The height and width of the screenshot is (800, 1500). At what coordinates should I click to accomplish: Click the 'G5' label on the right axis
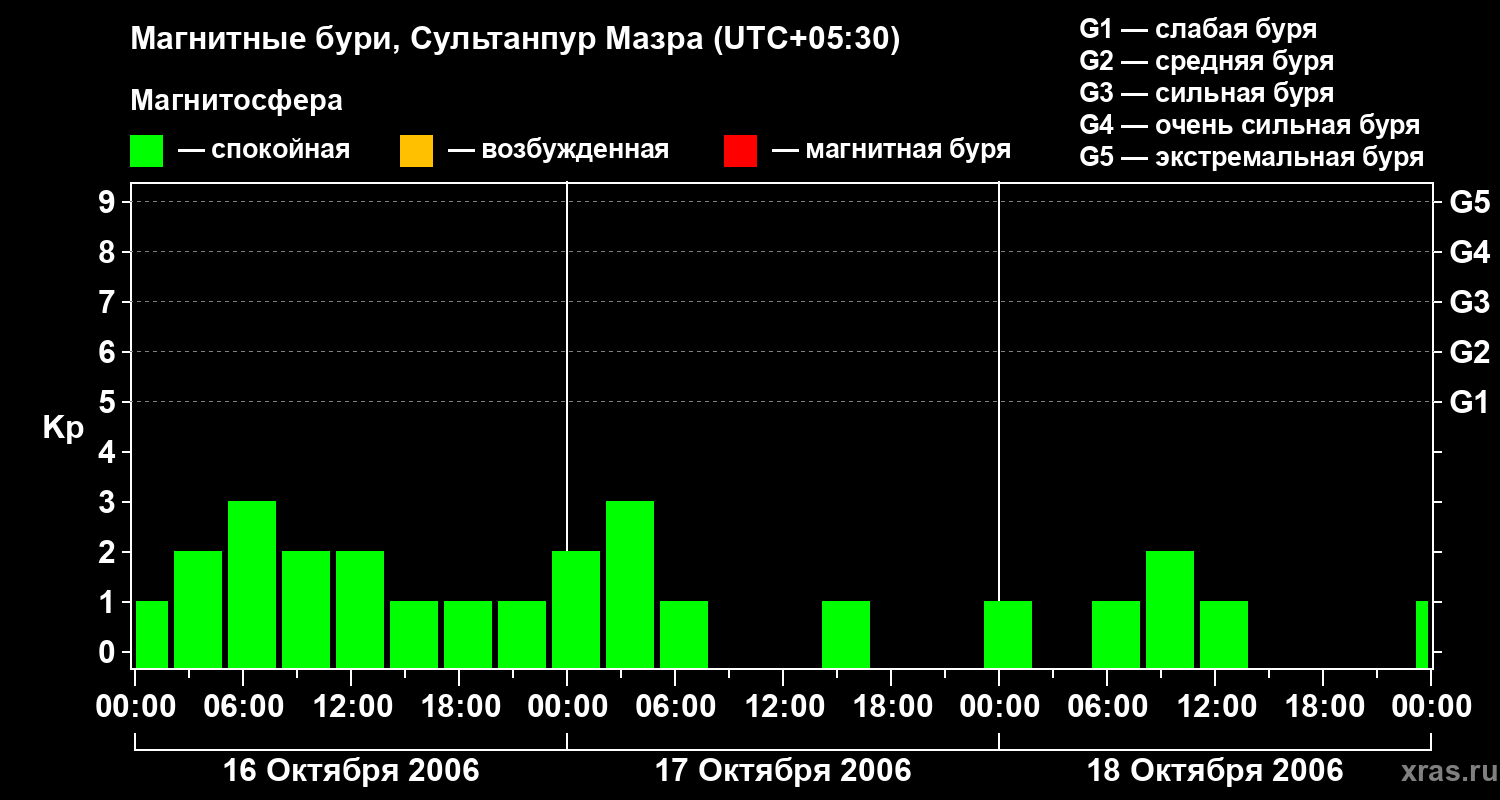click(1469, 202)
